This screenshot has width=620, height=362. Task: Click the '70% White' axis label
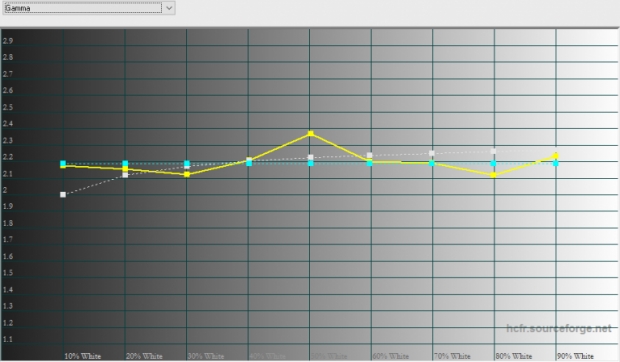coord(452,356)
